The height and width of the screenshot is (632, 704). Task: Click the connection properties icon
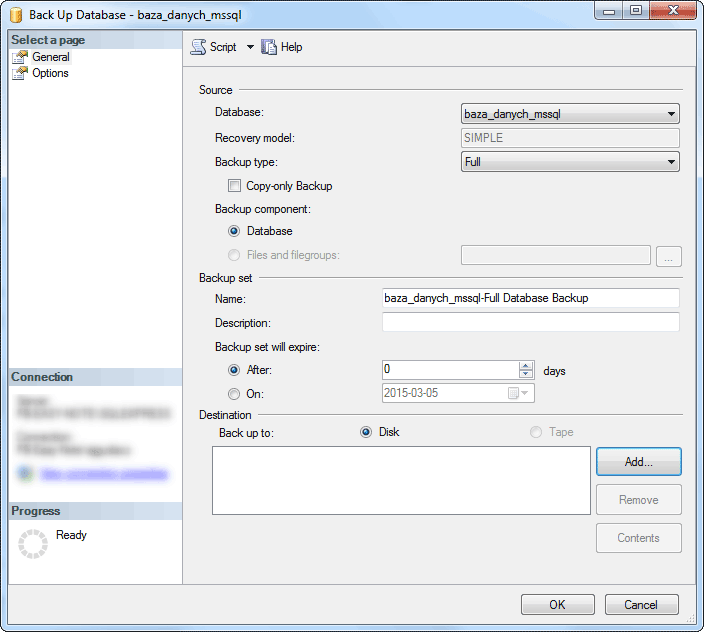coord(24,473)
